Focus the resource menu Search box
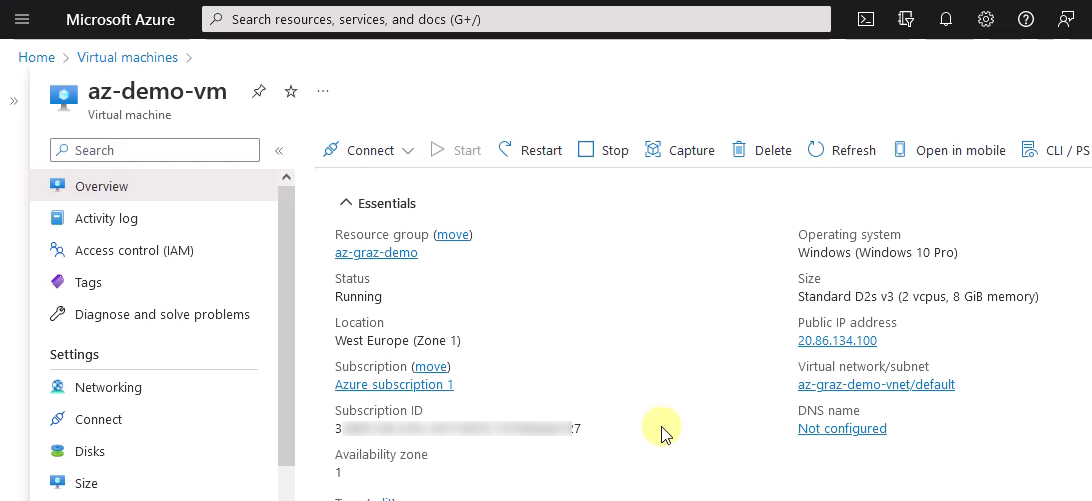The height and width of the screenshot is (501, 1092). coord(155,151)
